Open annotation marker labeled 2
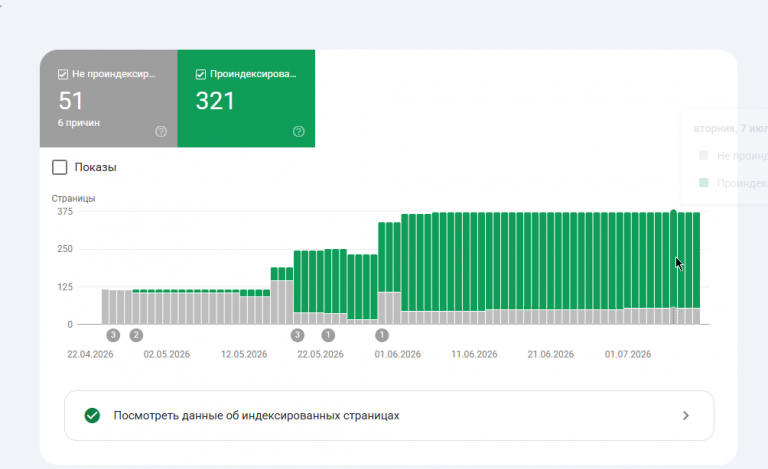 coord(136,335)
